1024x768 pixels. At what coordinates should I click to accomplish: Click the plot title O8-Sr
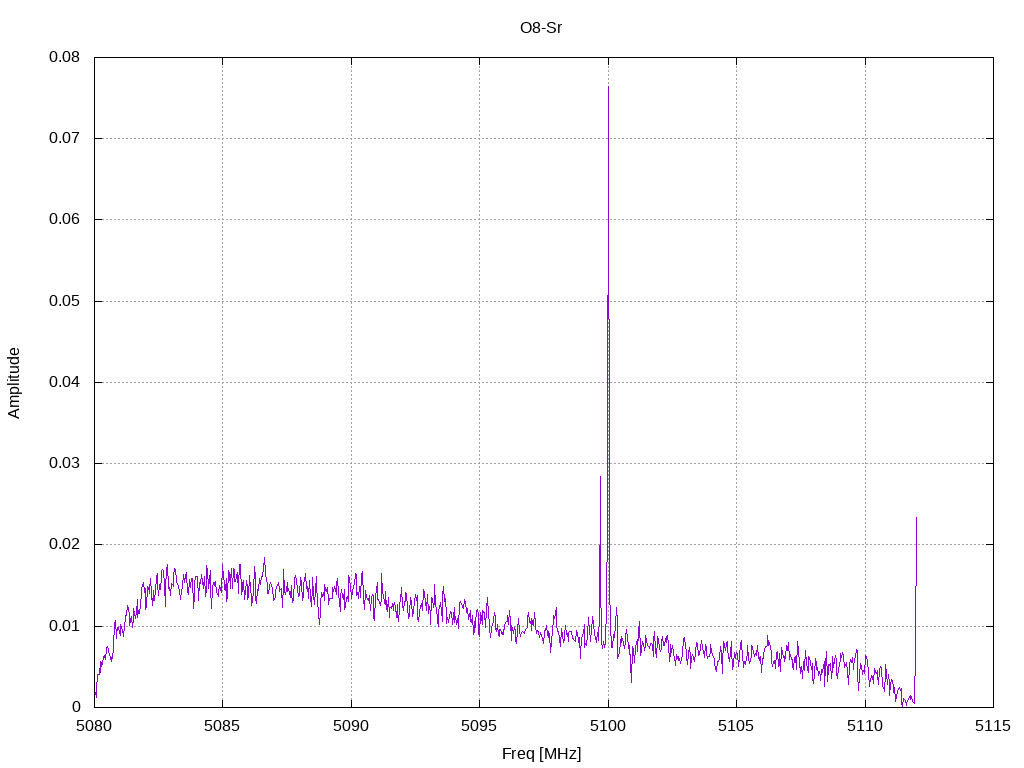pos(541,28)
